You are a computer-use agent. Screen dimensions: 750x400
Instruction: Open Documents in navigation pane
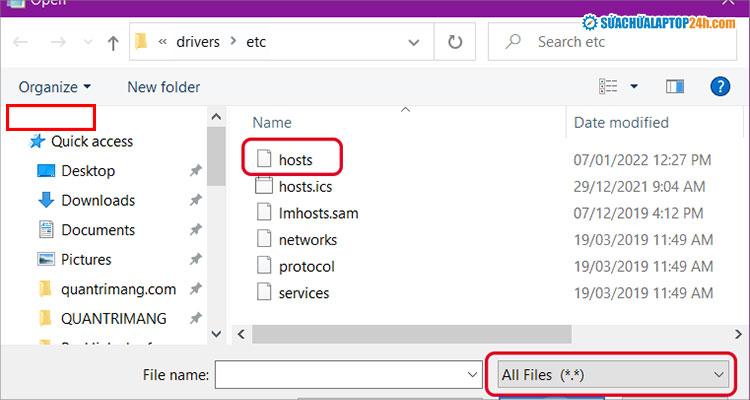[98, 230]
